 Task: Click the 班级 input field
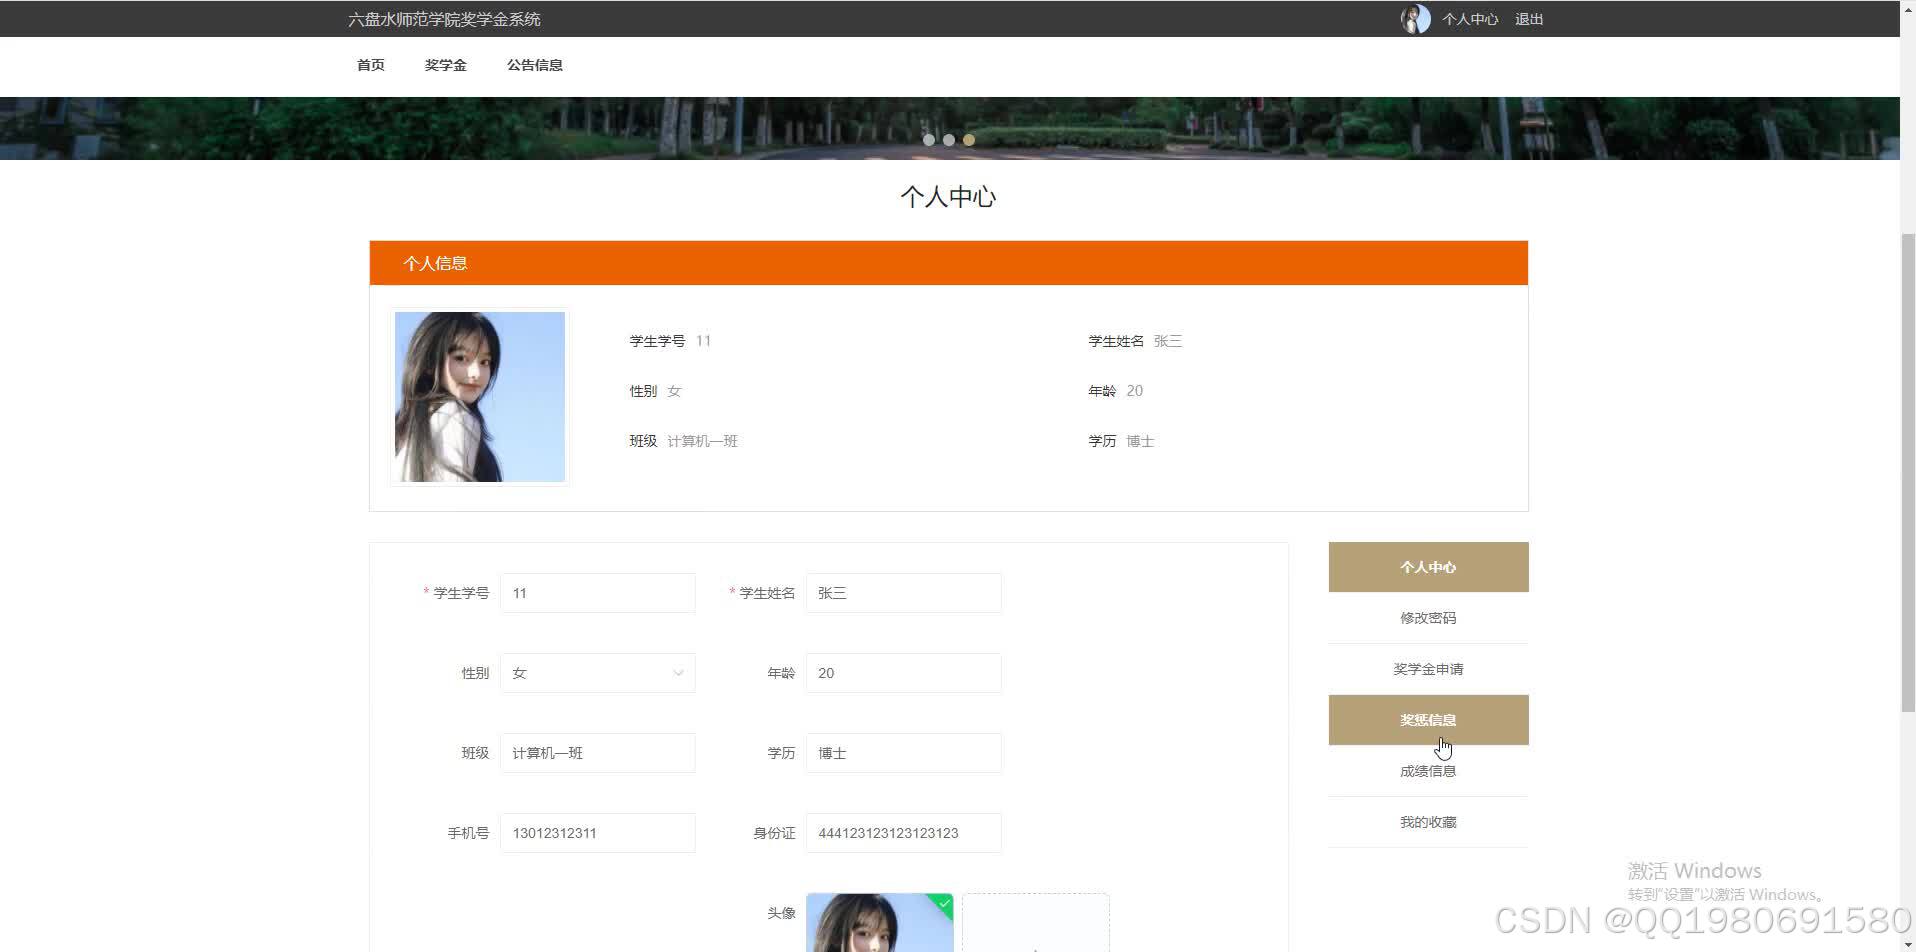598,753
